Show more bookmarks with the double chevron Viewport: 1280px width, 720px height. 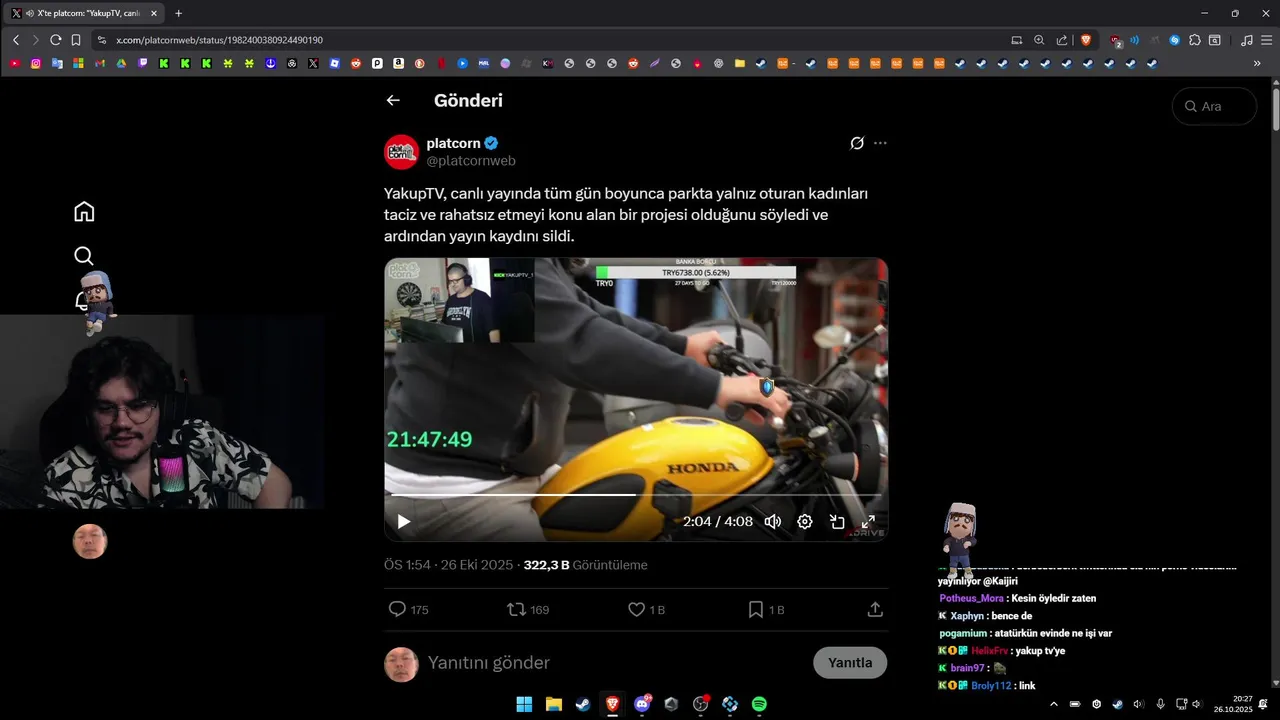coord(1257,63)
